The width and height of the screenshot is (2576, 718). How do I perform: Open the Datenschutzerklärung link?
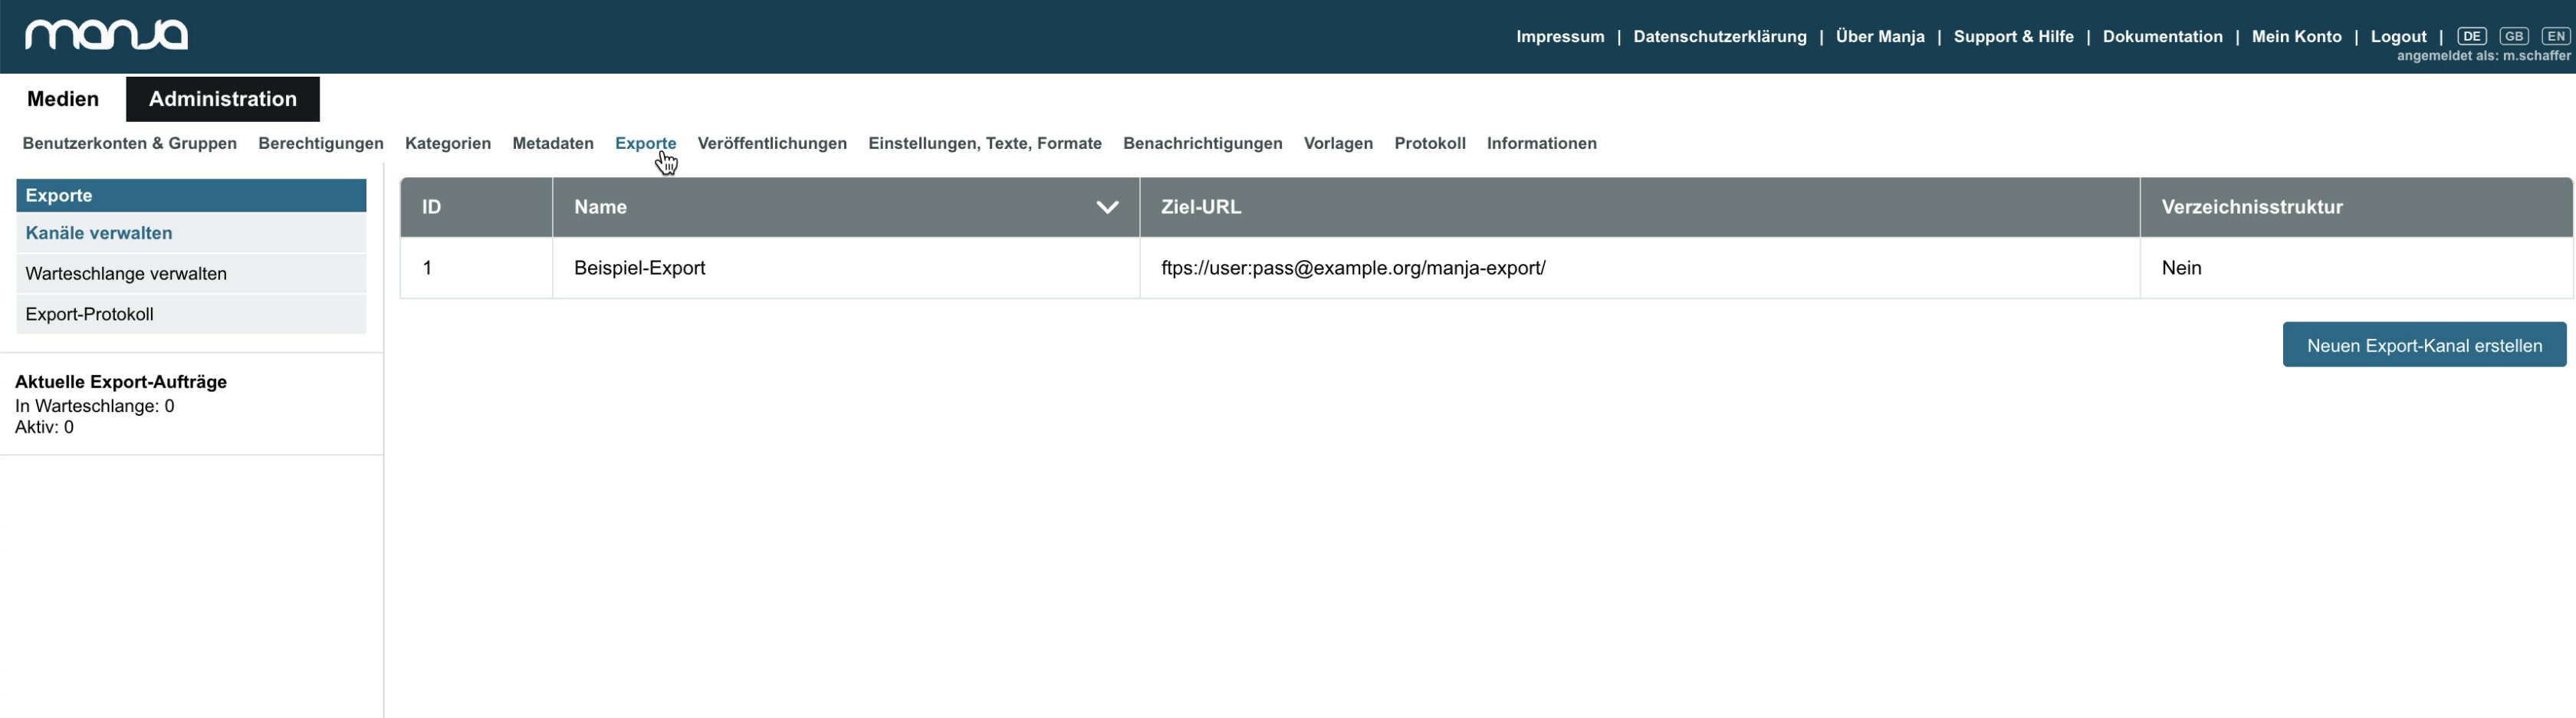coord(1720,36)
